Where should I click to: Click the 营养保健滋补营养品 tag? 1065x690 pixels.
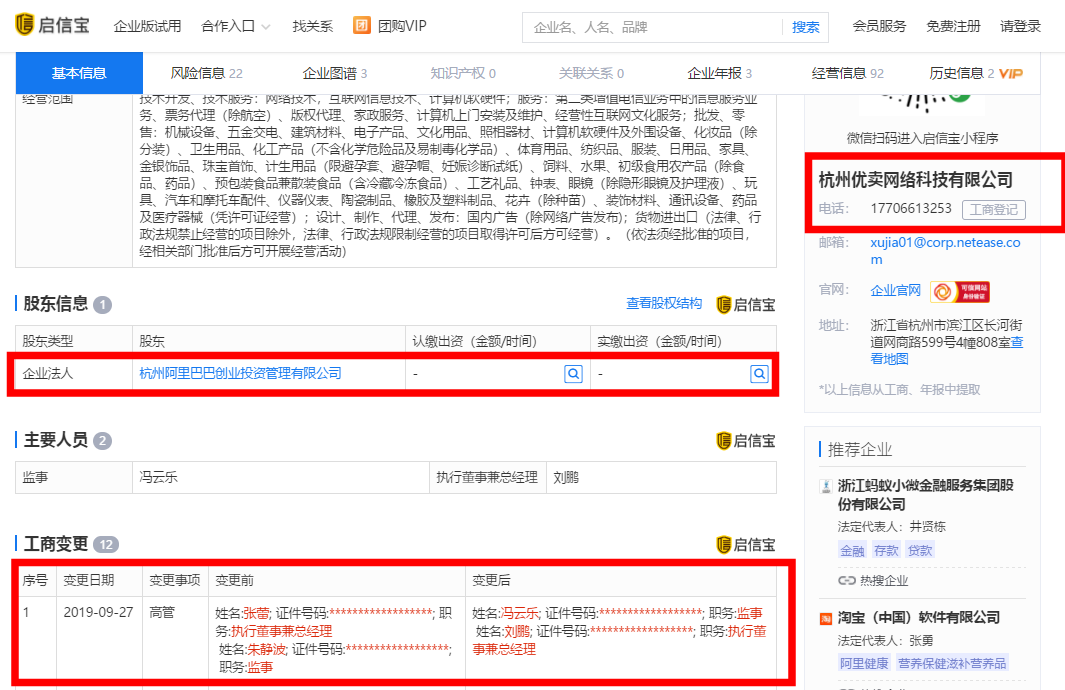(x=952, y=663)
